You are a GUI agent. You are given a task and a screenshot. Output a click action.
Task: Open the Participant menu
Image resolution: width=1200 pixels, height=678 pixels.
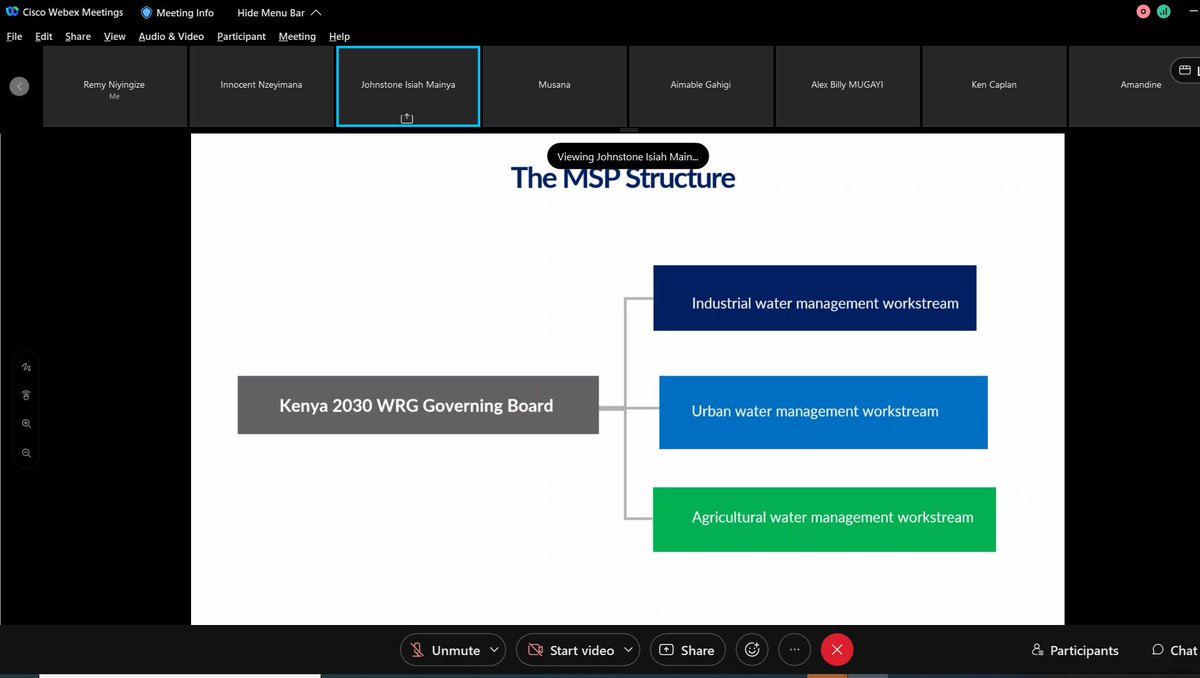tap(241, 36)
